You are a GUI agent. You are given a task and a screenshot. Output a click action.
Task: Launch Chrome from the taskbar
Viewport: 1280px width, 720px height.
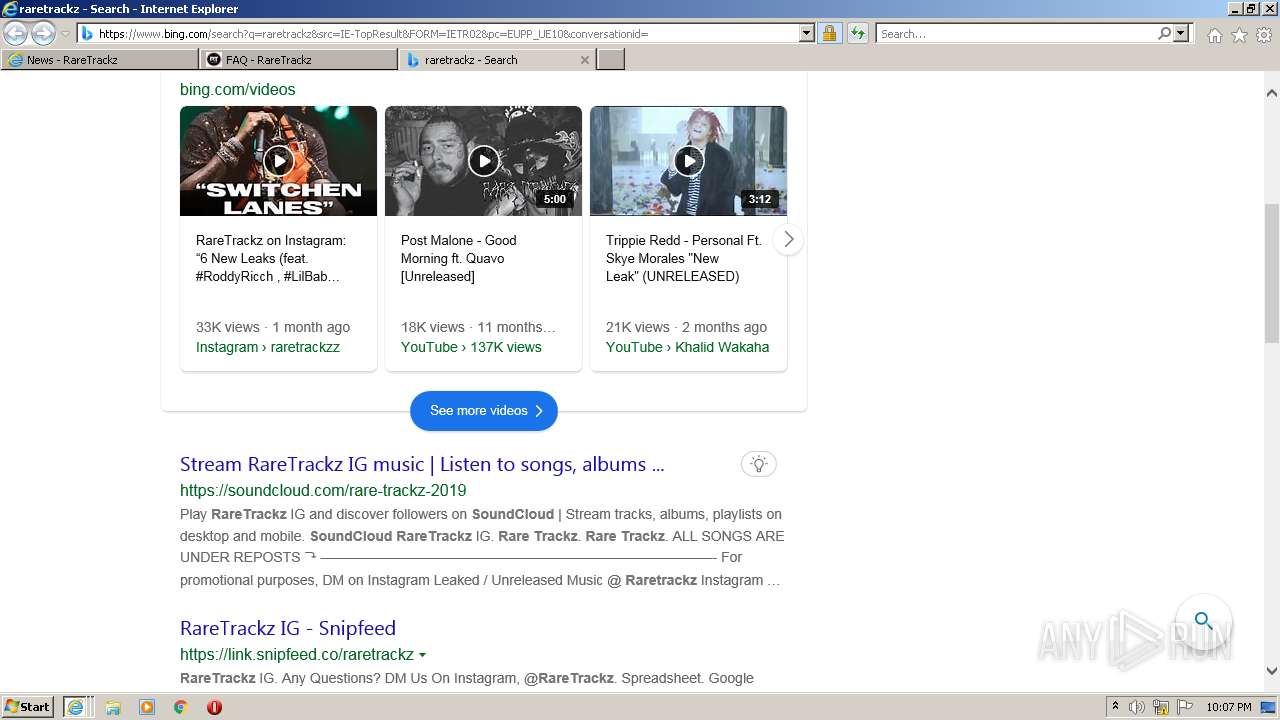(x=181, y=707)
